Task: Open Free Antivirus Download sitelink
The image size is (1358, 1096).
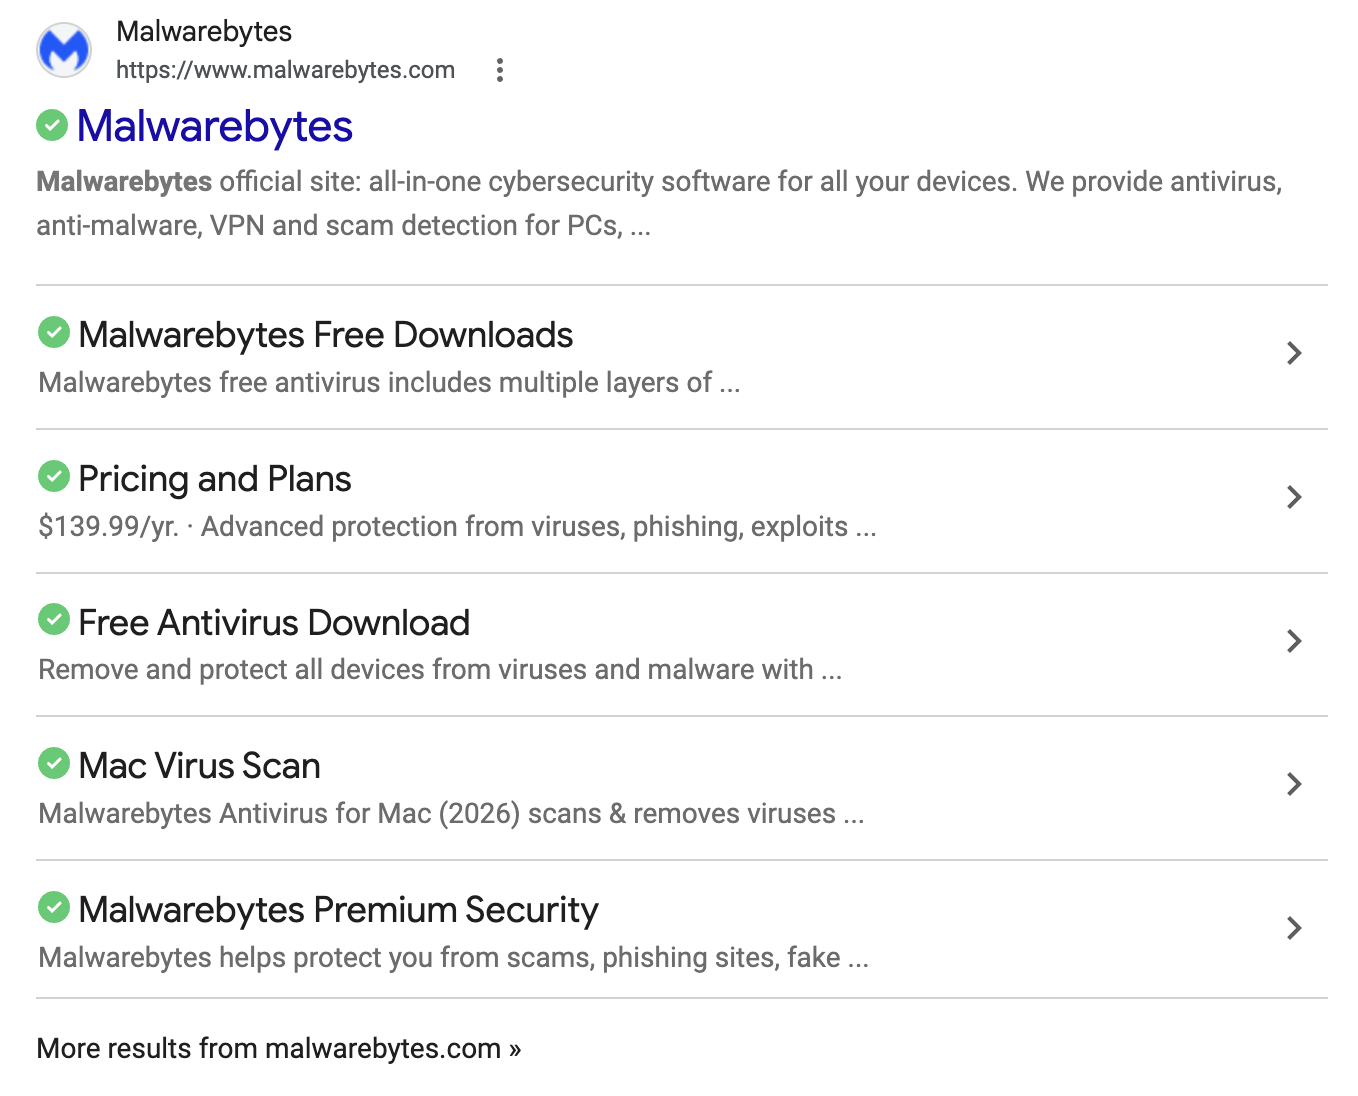Action: click(274, 623)
